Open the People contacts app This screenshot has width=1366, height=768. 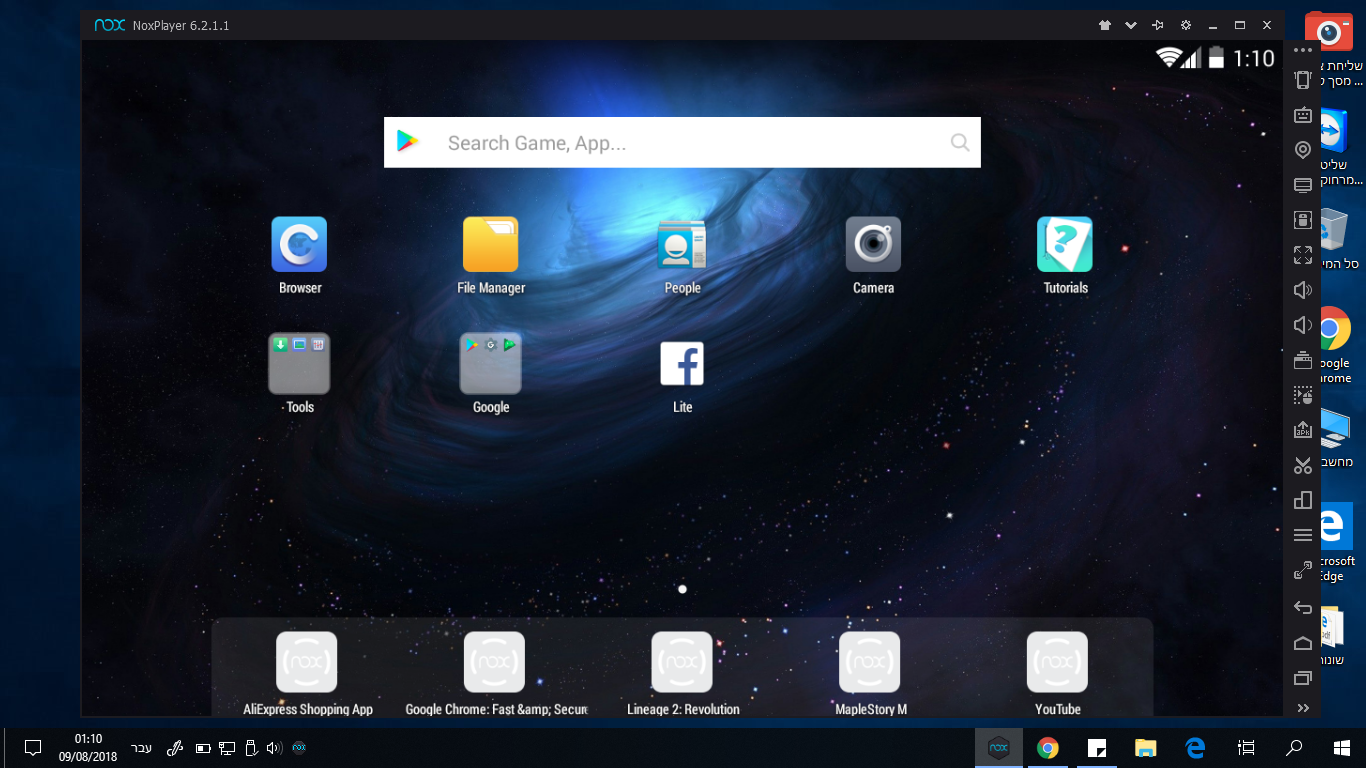(682, 244)
